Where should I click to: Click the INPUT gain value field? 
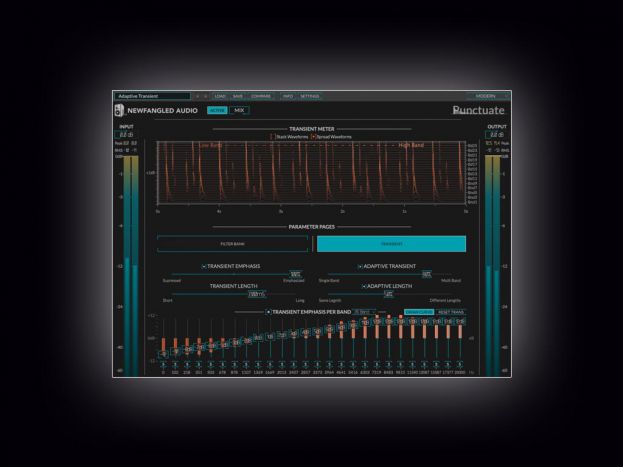pyautogui.click(x=126, y=135)
